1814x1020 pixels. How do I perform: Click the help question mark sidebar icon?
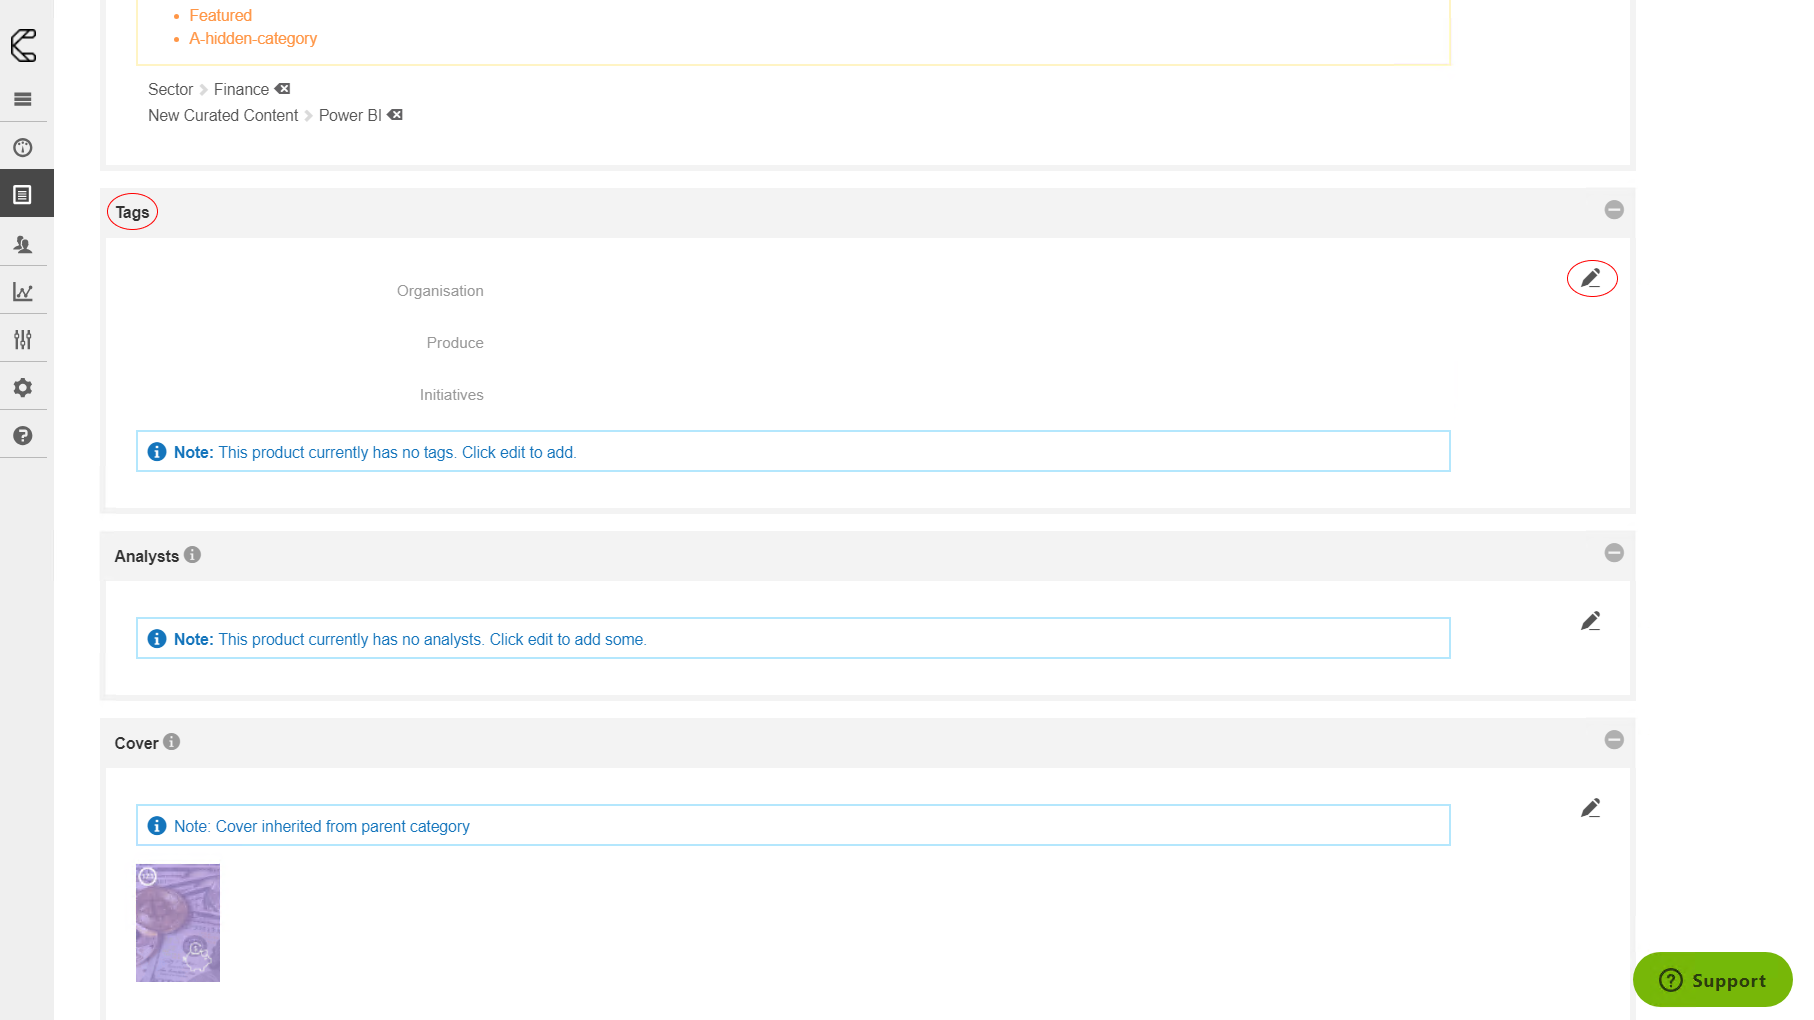pos(23,436)
